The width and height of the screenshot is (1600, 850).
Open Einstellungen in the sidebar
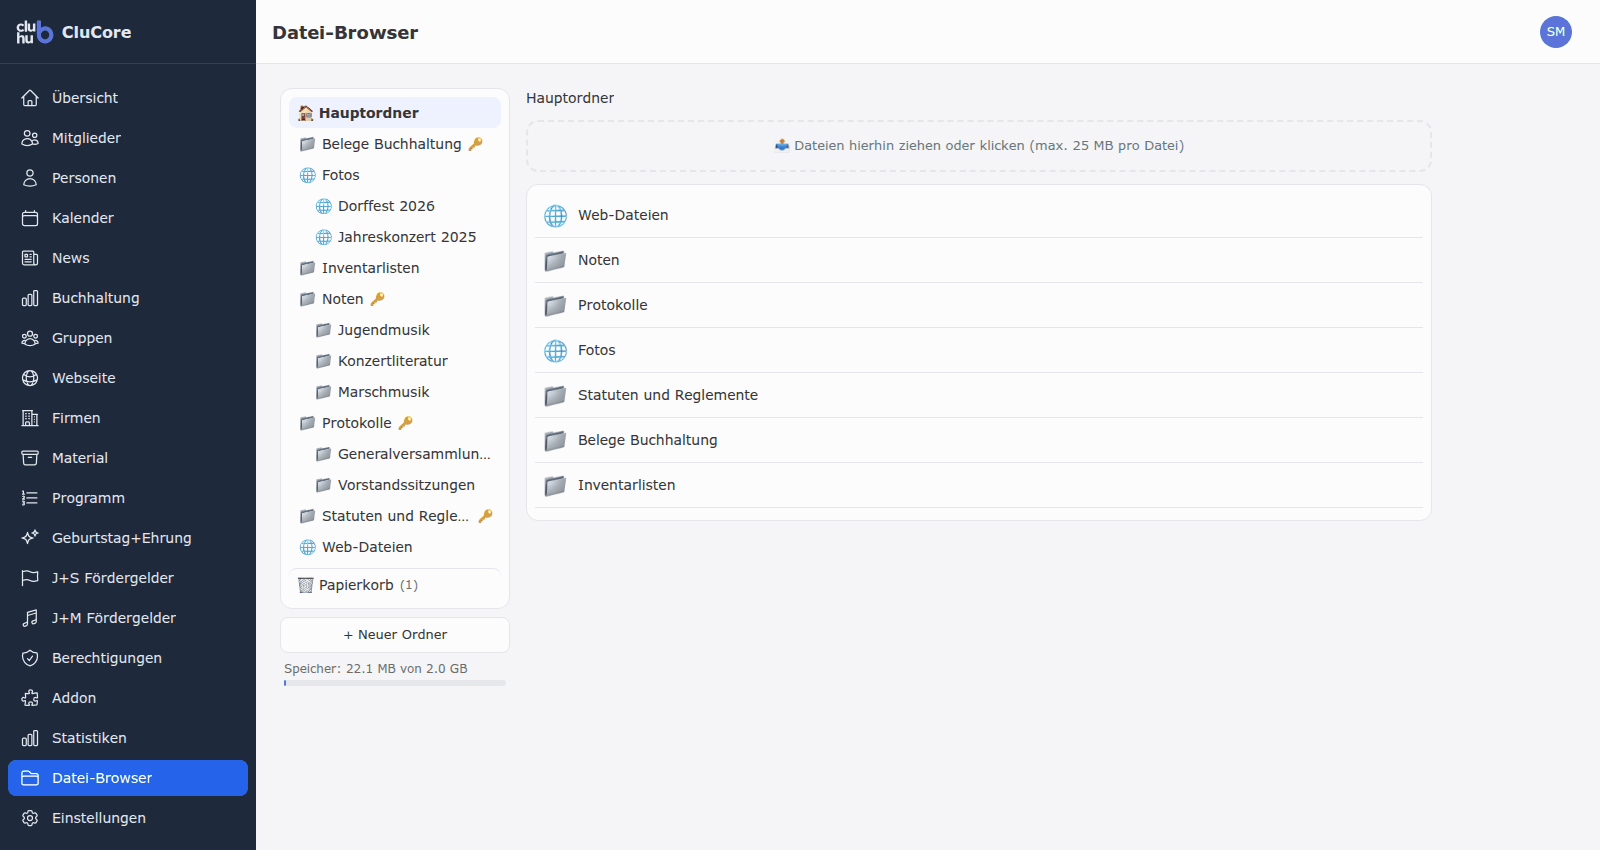(x=128, y=818)
